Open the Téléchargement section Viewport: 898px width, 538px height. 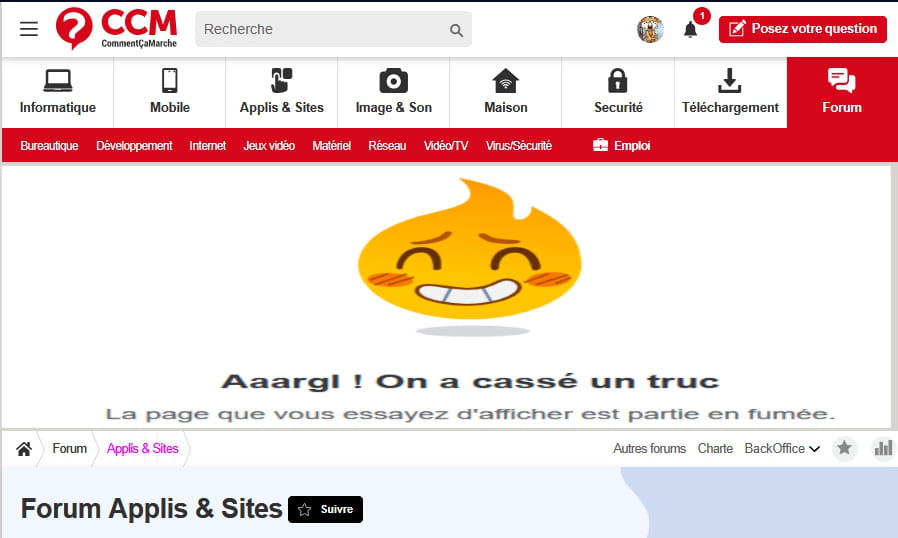coord(730,92)
